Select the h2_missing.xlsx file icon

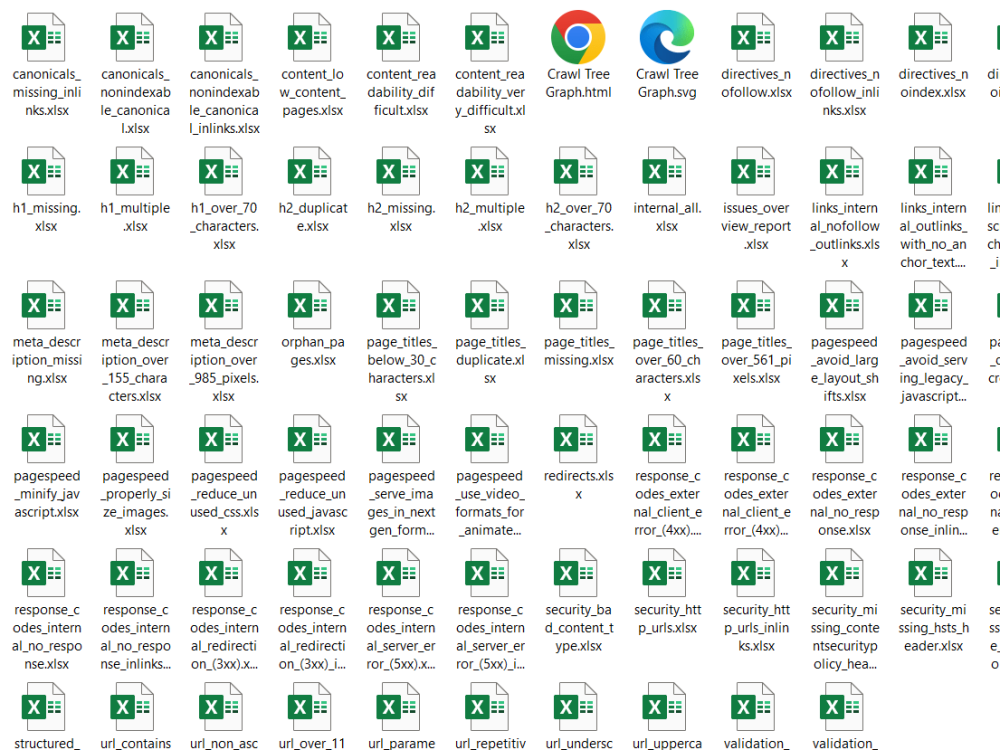(399, 172)
